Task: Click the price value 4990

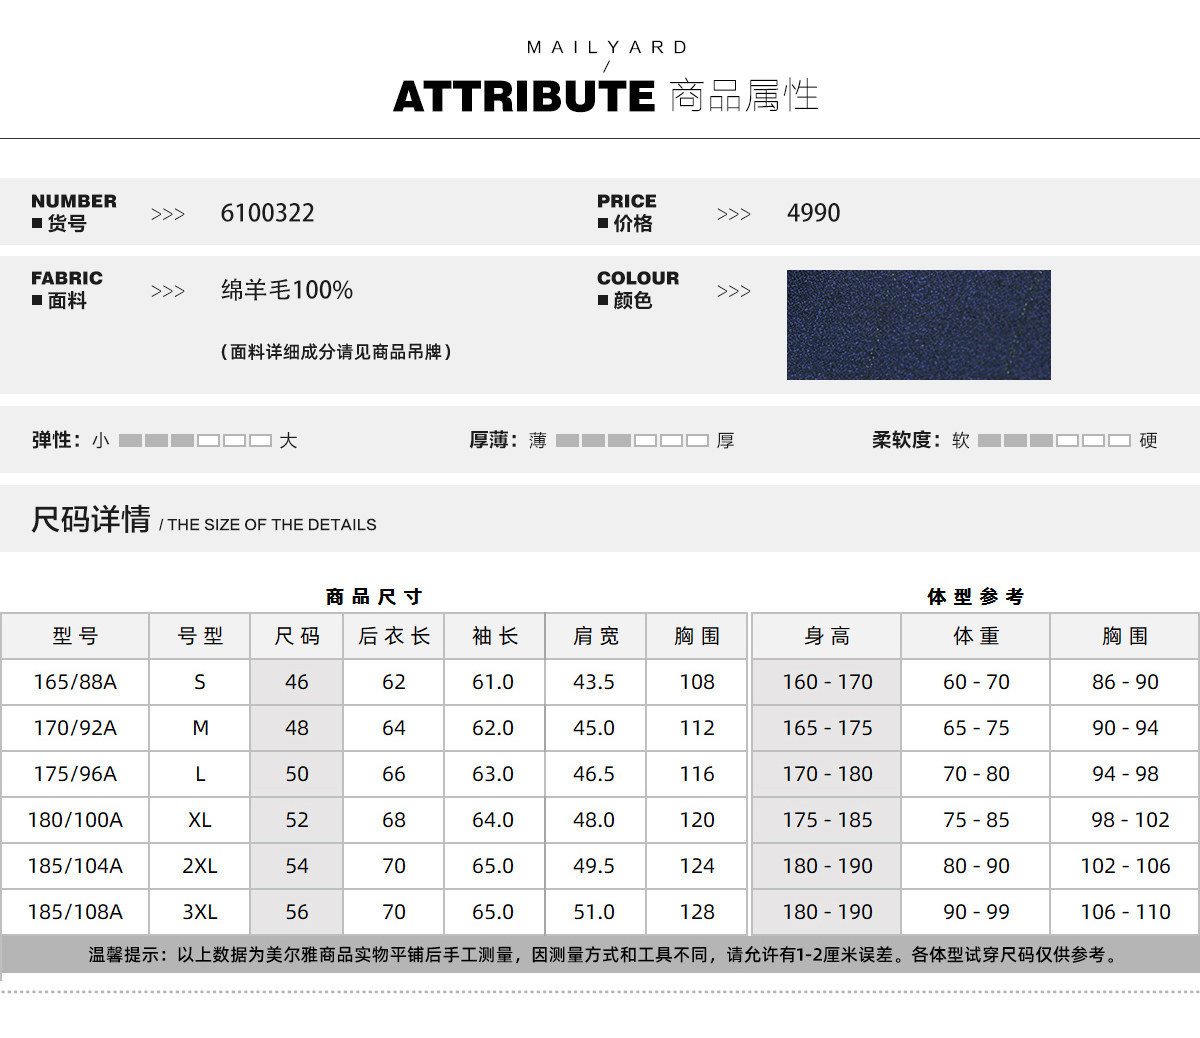Action: pos(813,213)
